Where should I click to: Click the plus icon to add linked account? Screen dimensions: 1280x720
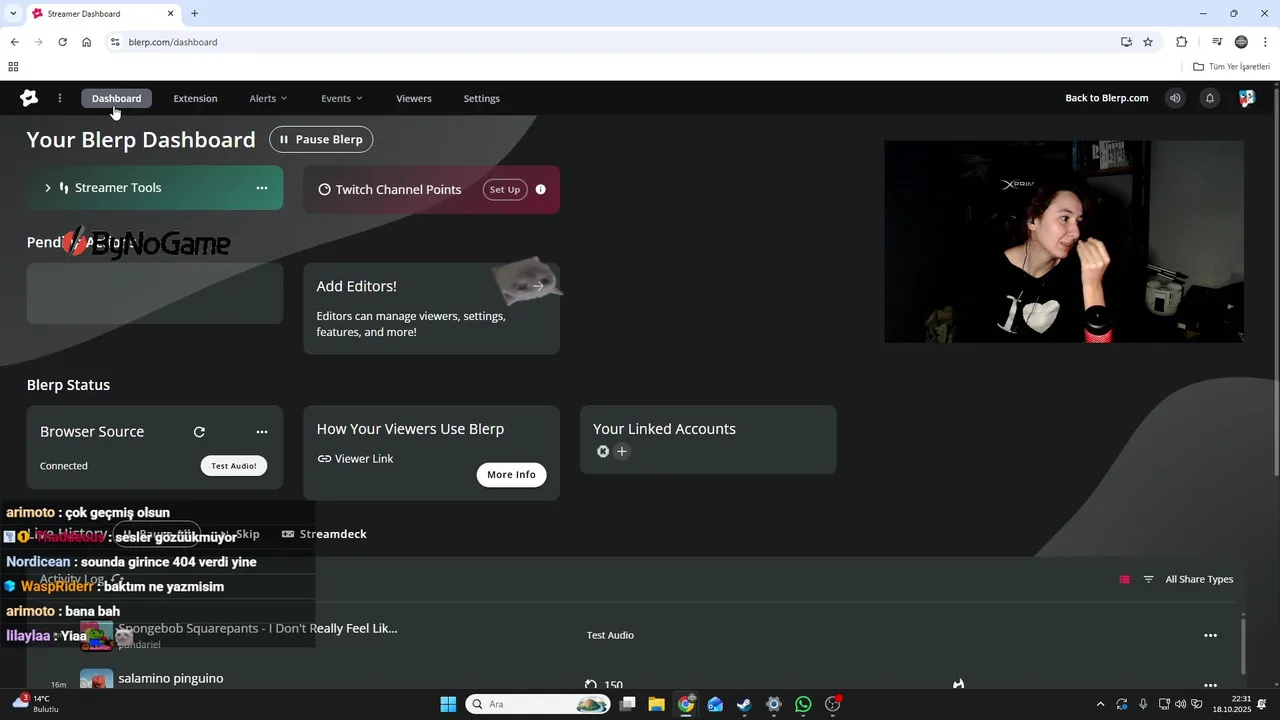pyautogui.click(x=622, y=452)
